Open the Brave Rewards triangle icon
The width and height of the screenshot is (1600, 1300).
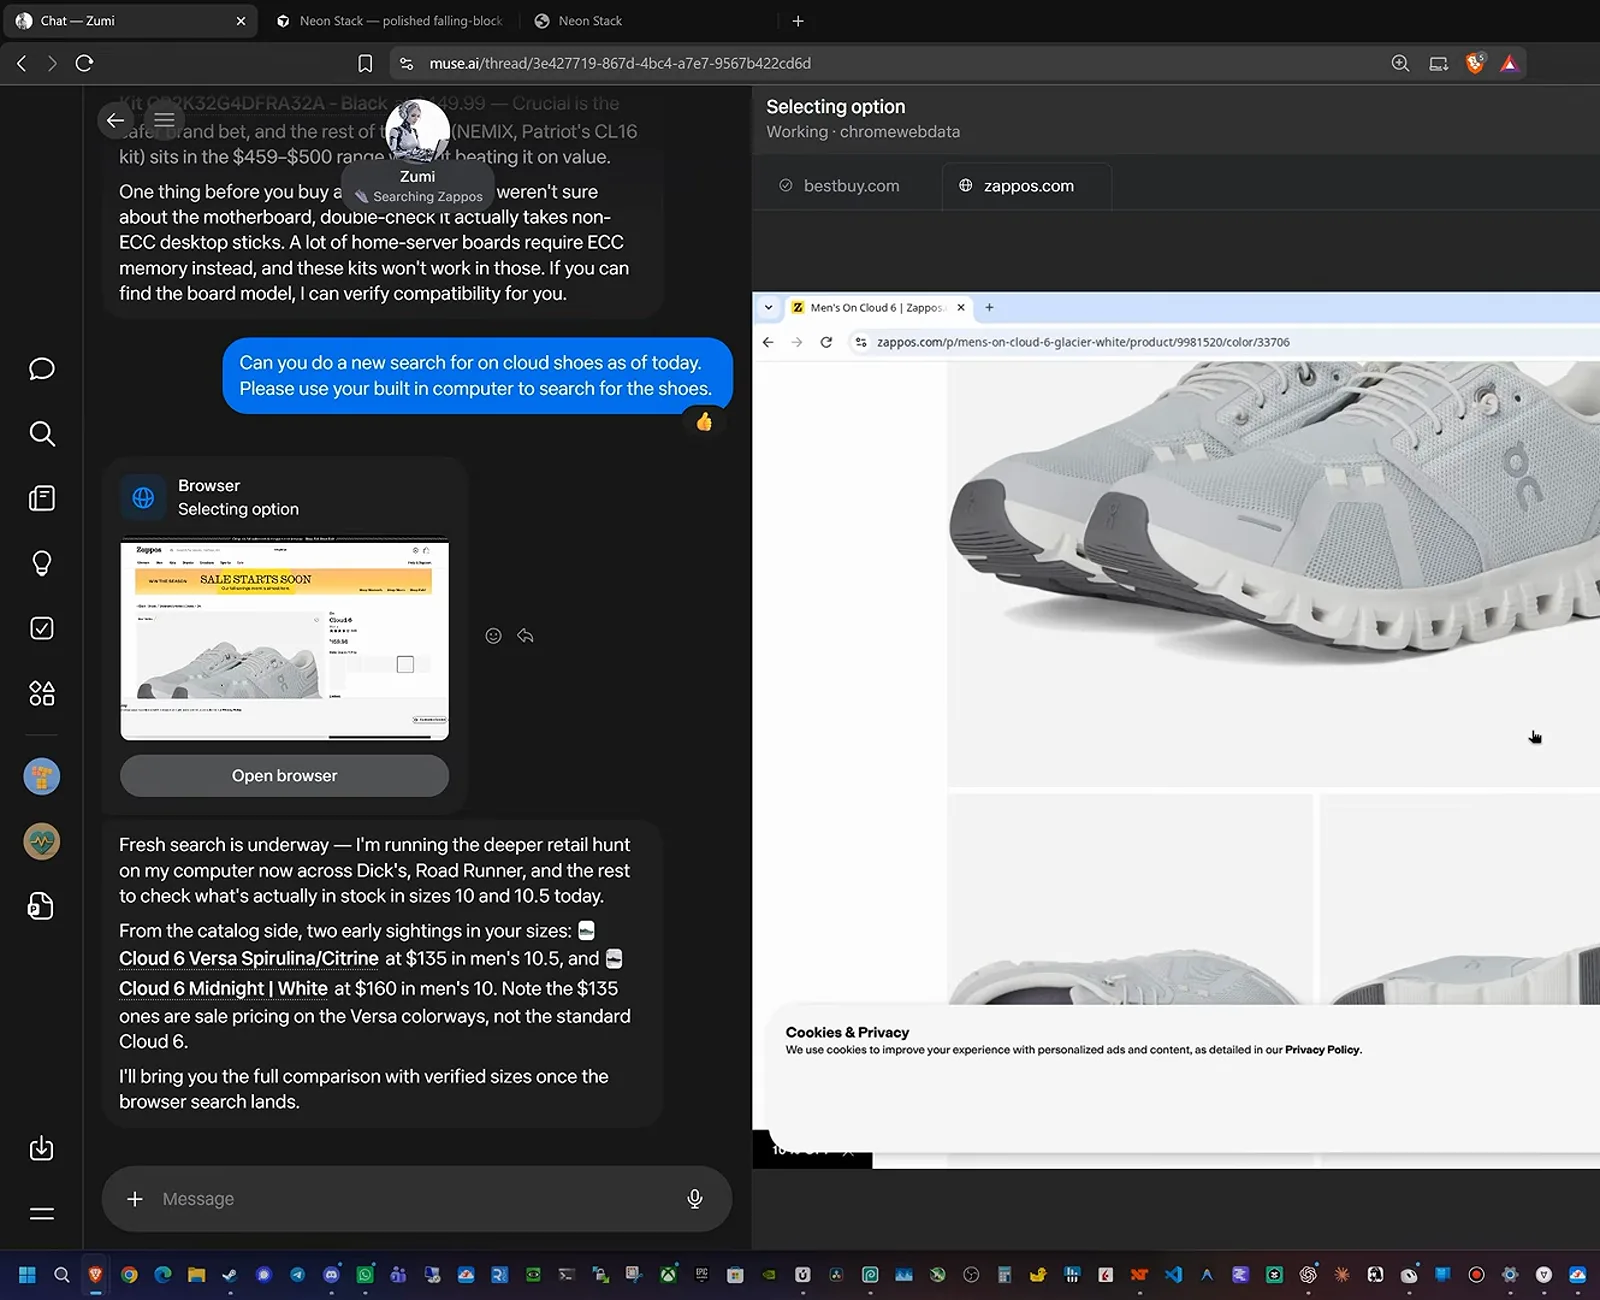coord(1510,64)
